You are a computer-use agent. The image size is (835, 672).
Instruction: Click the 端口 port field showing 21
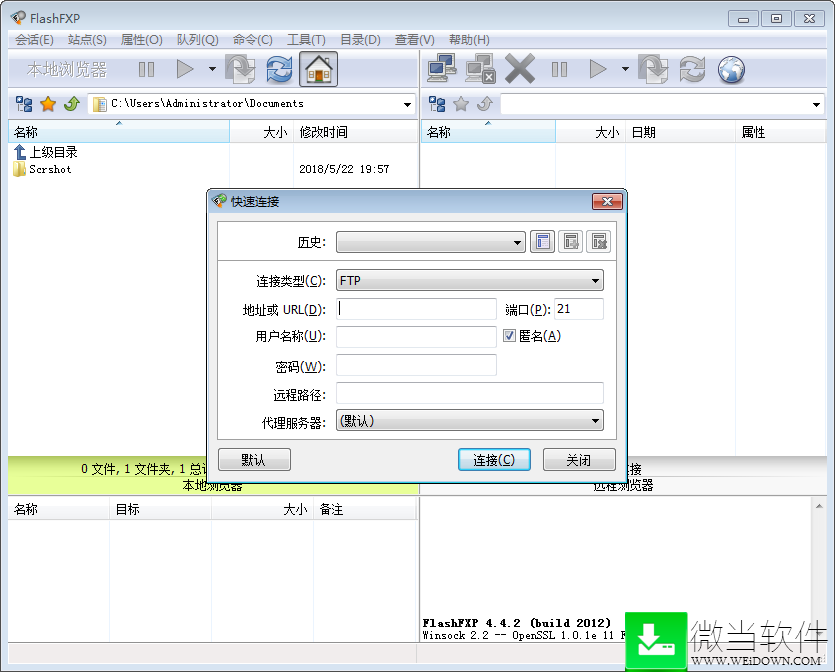[x=579, y=309]
